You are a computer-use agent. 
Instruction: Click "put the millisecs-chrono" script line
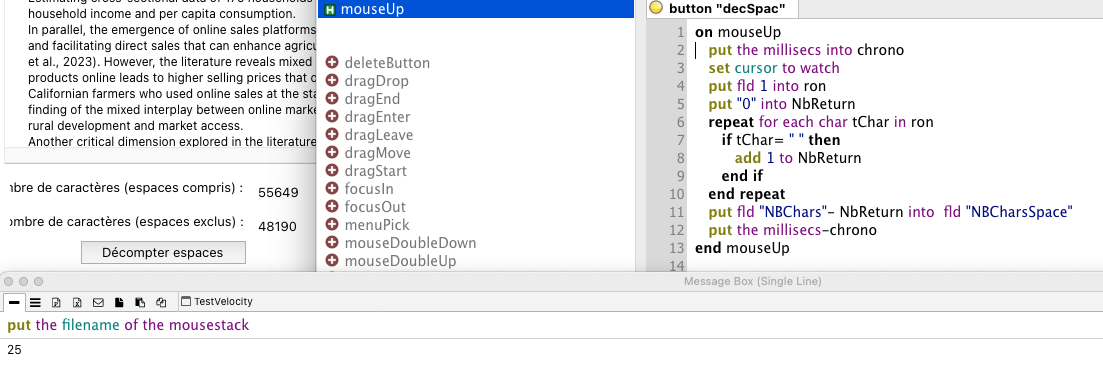pos(793,230)
